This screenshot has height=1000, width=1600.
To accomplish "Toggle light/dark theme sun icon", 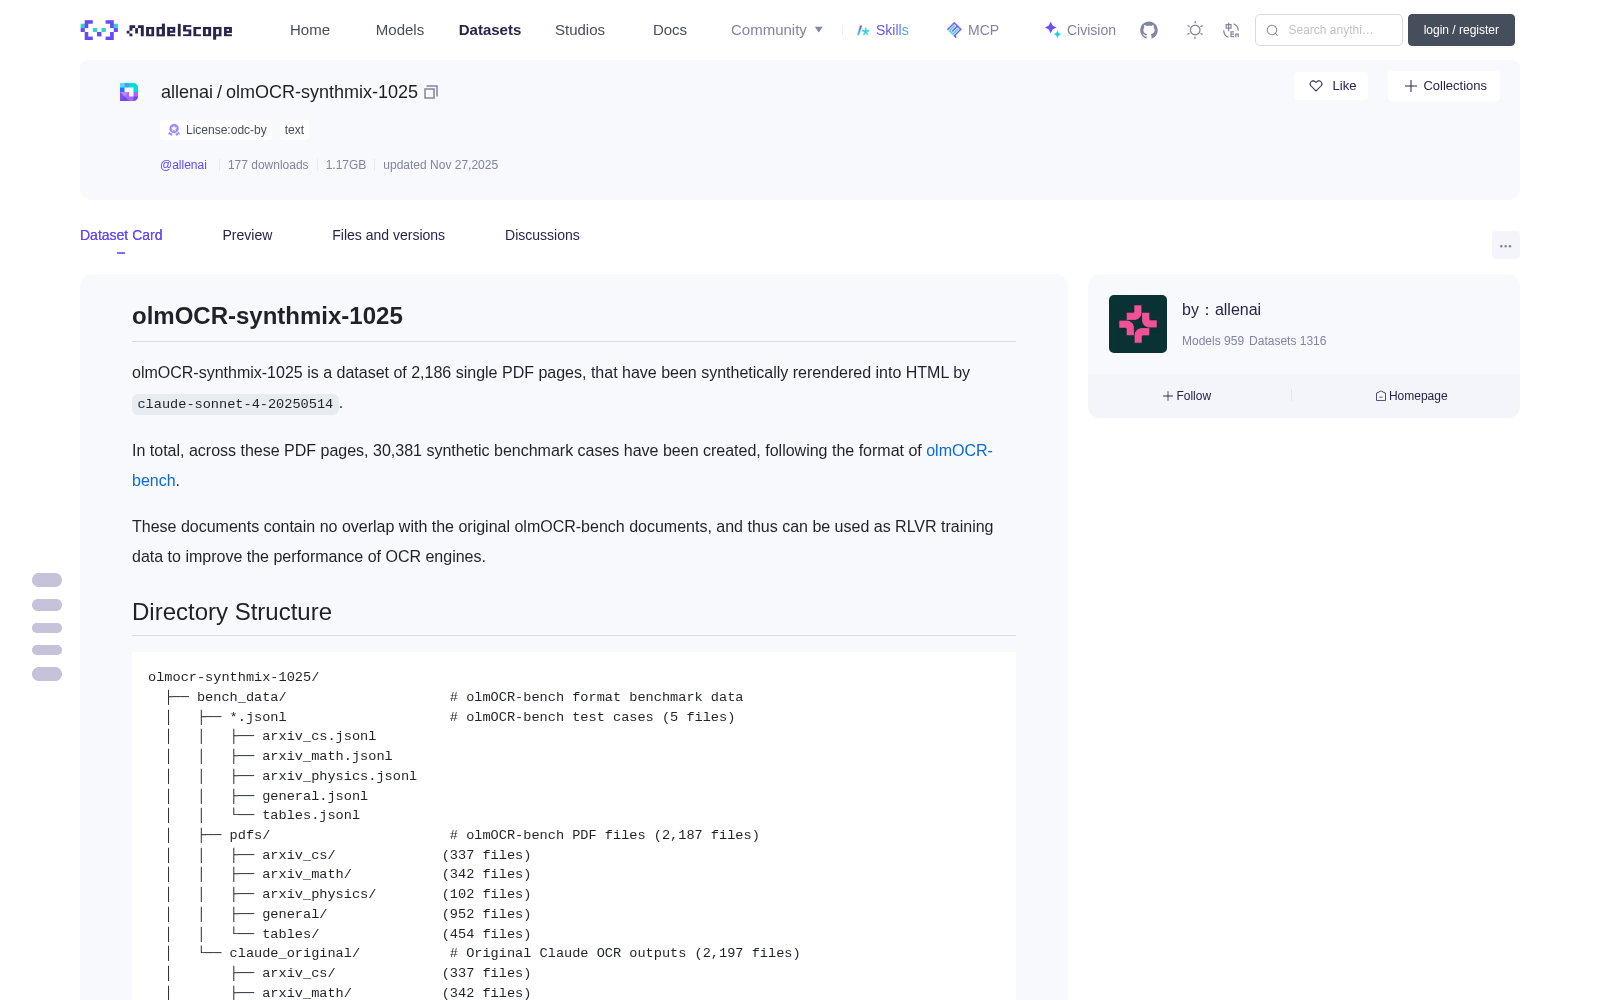I will [1195, 30].
